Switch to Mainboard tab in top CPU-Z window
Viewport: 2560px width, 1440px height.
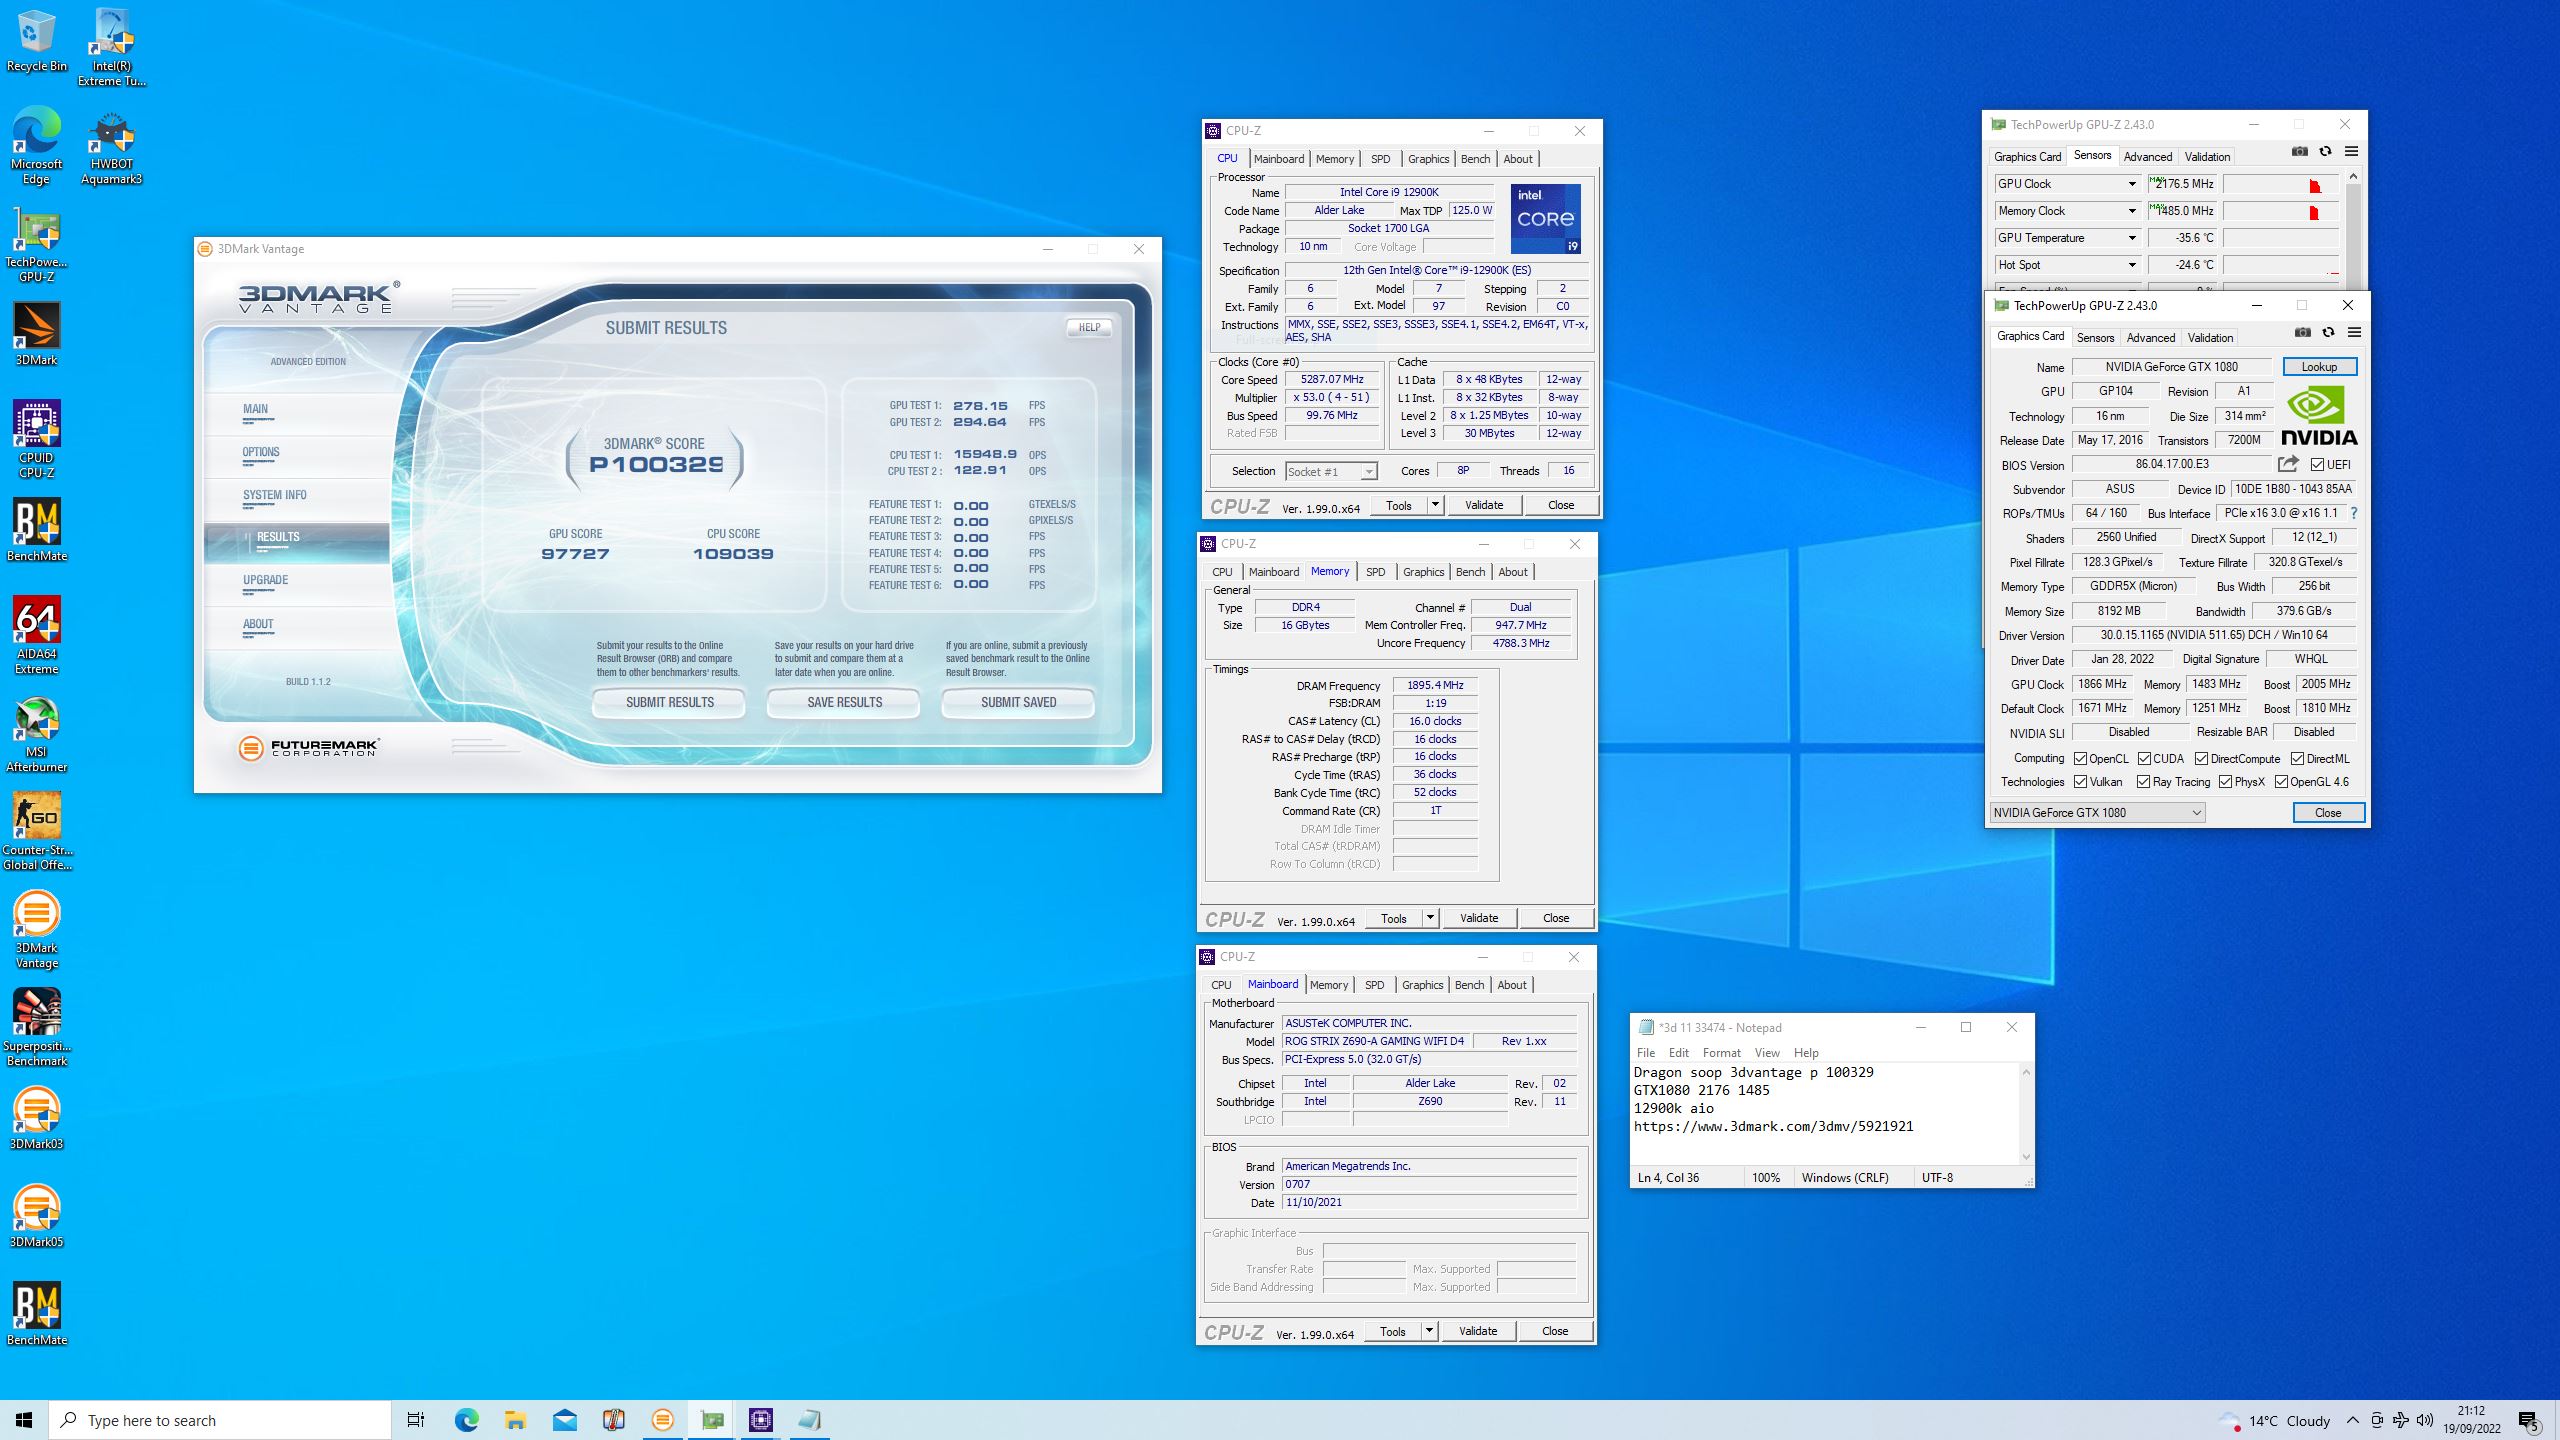click(x=1279, y=159)
